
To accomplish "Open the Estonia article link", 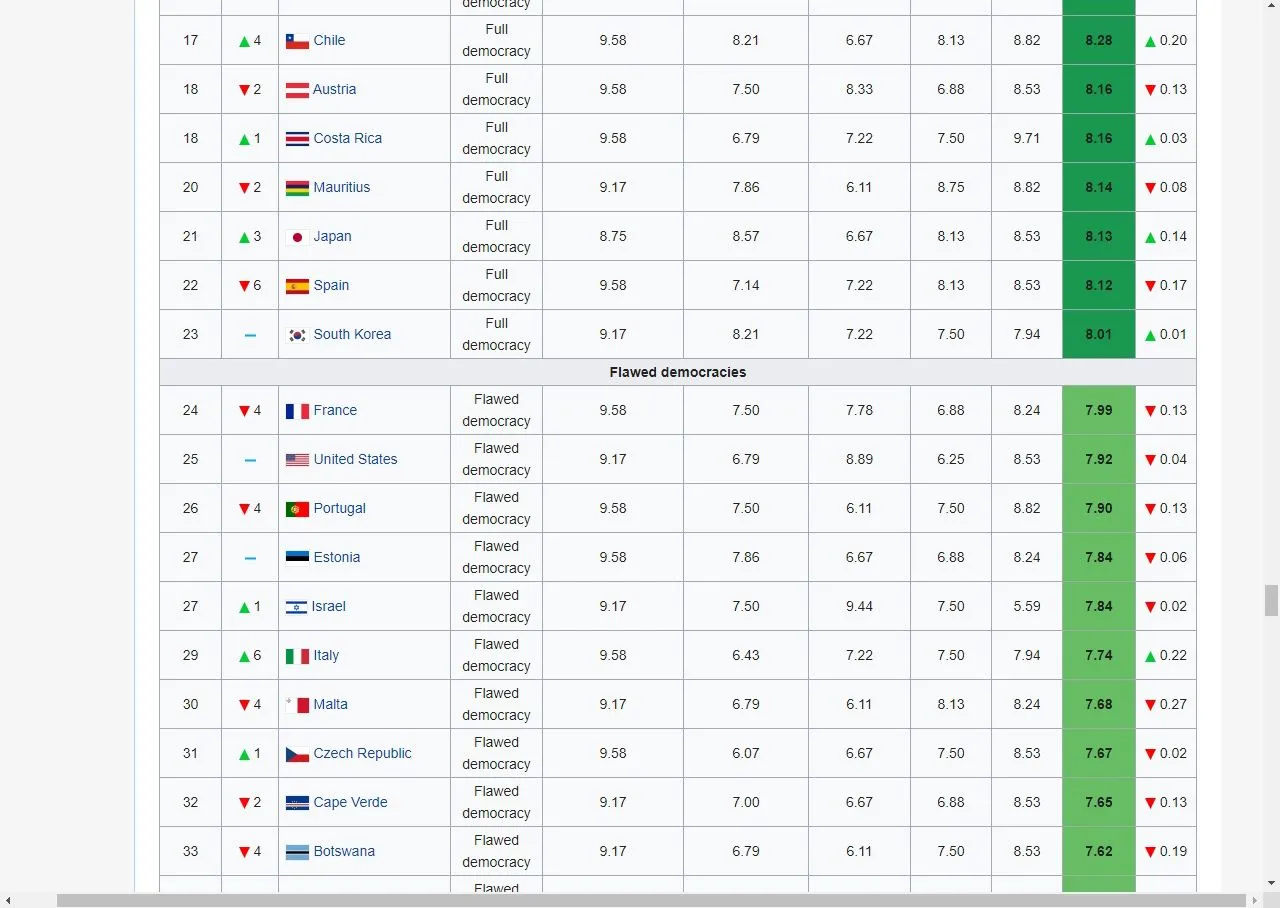I will click(337, 557).
